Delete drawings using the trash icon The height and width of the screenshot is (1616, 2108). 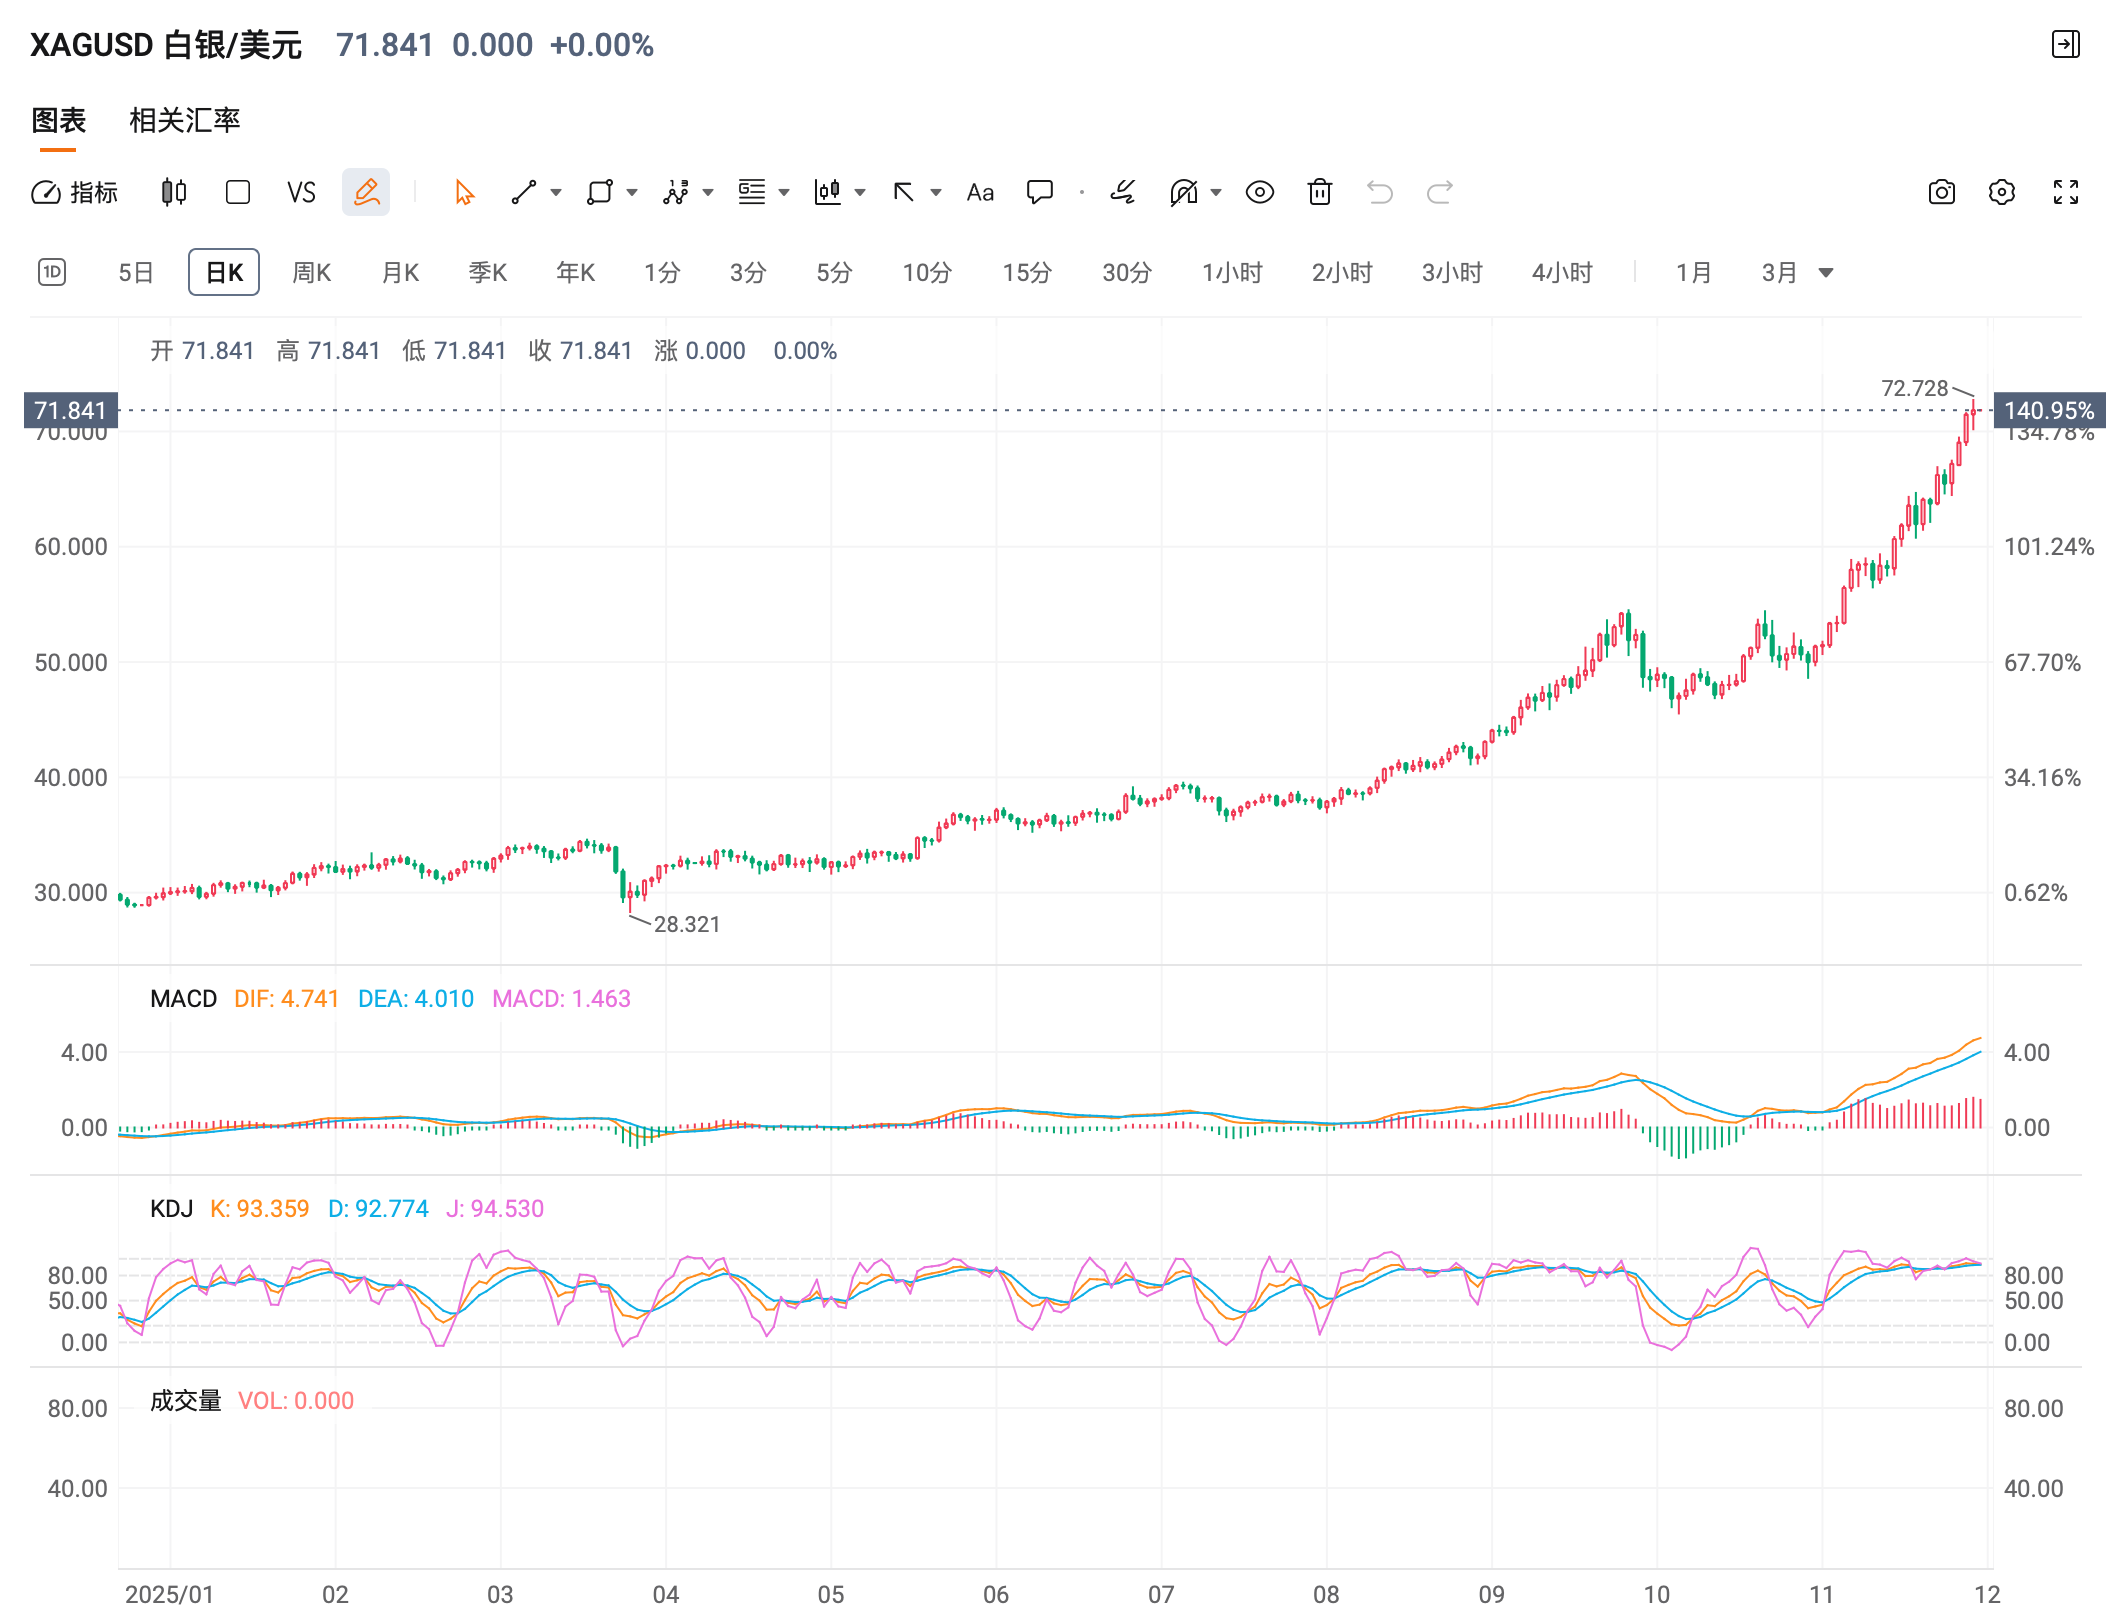(x=1319, y=192)
